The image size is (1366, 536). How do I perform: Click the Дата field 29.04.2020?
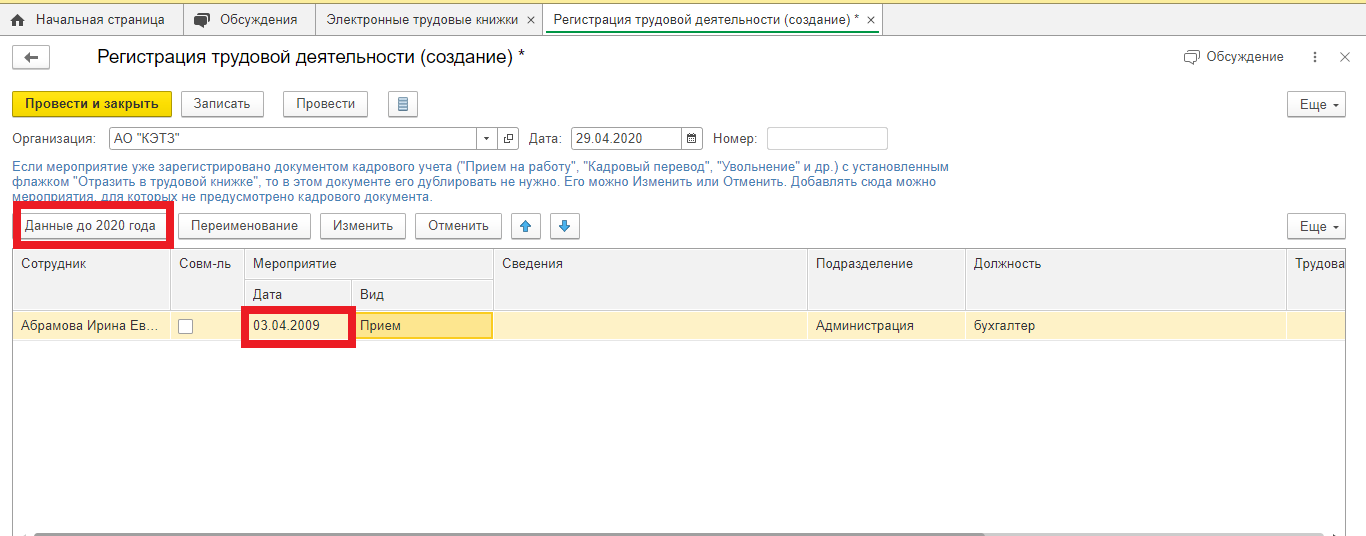tap(626, 139)
